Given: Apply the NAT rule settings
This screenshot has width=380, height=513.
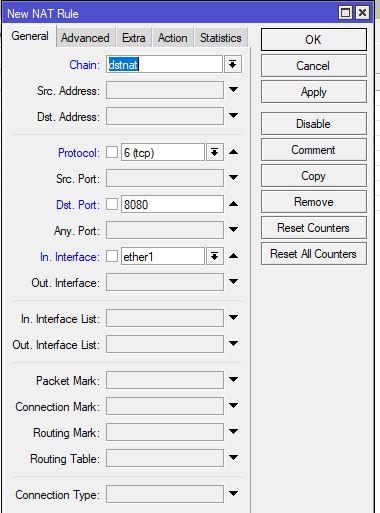Looking at the screenshot, I should (314, 92).
